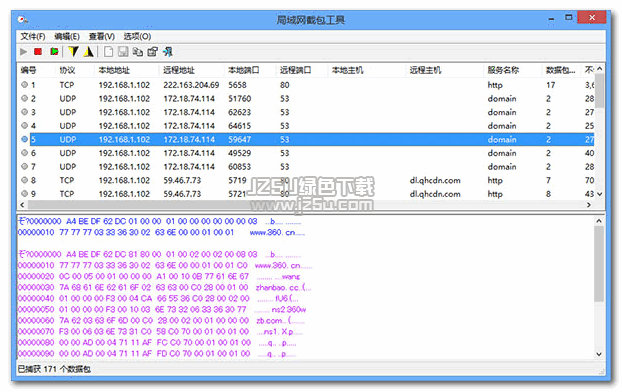Click local port 51760 in row 2
This screenshot has height=392, width=622.
[240, 98]
